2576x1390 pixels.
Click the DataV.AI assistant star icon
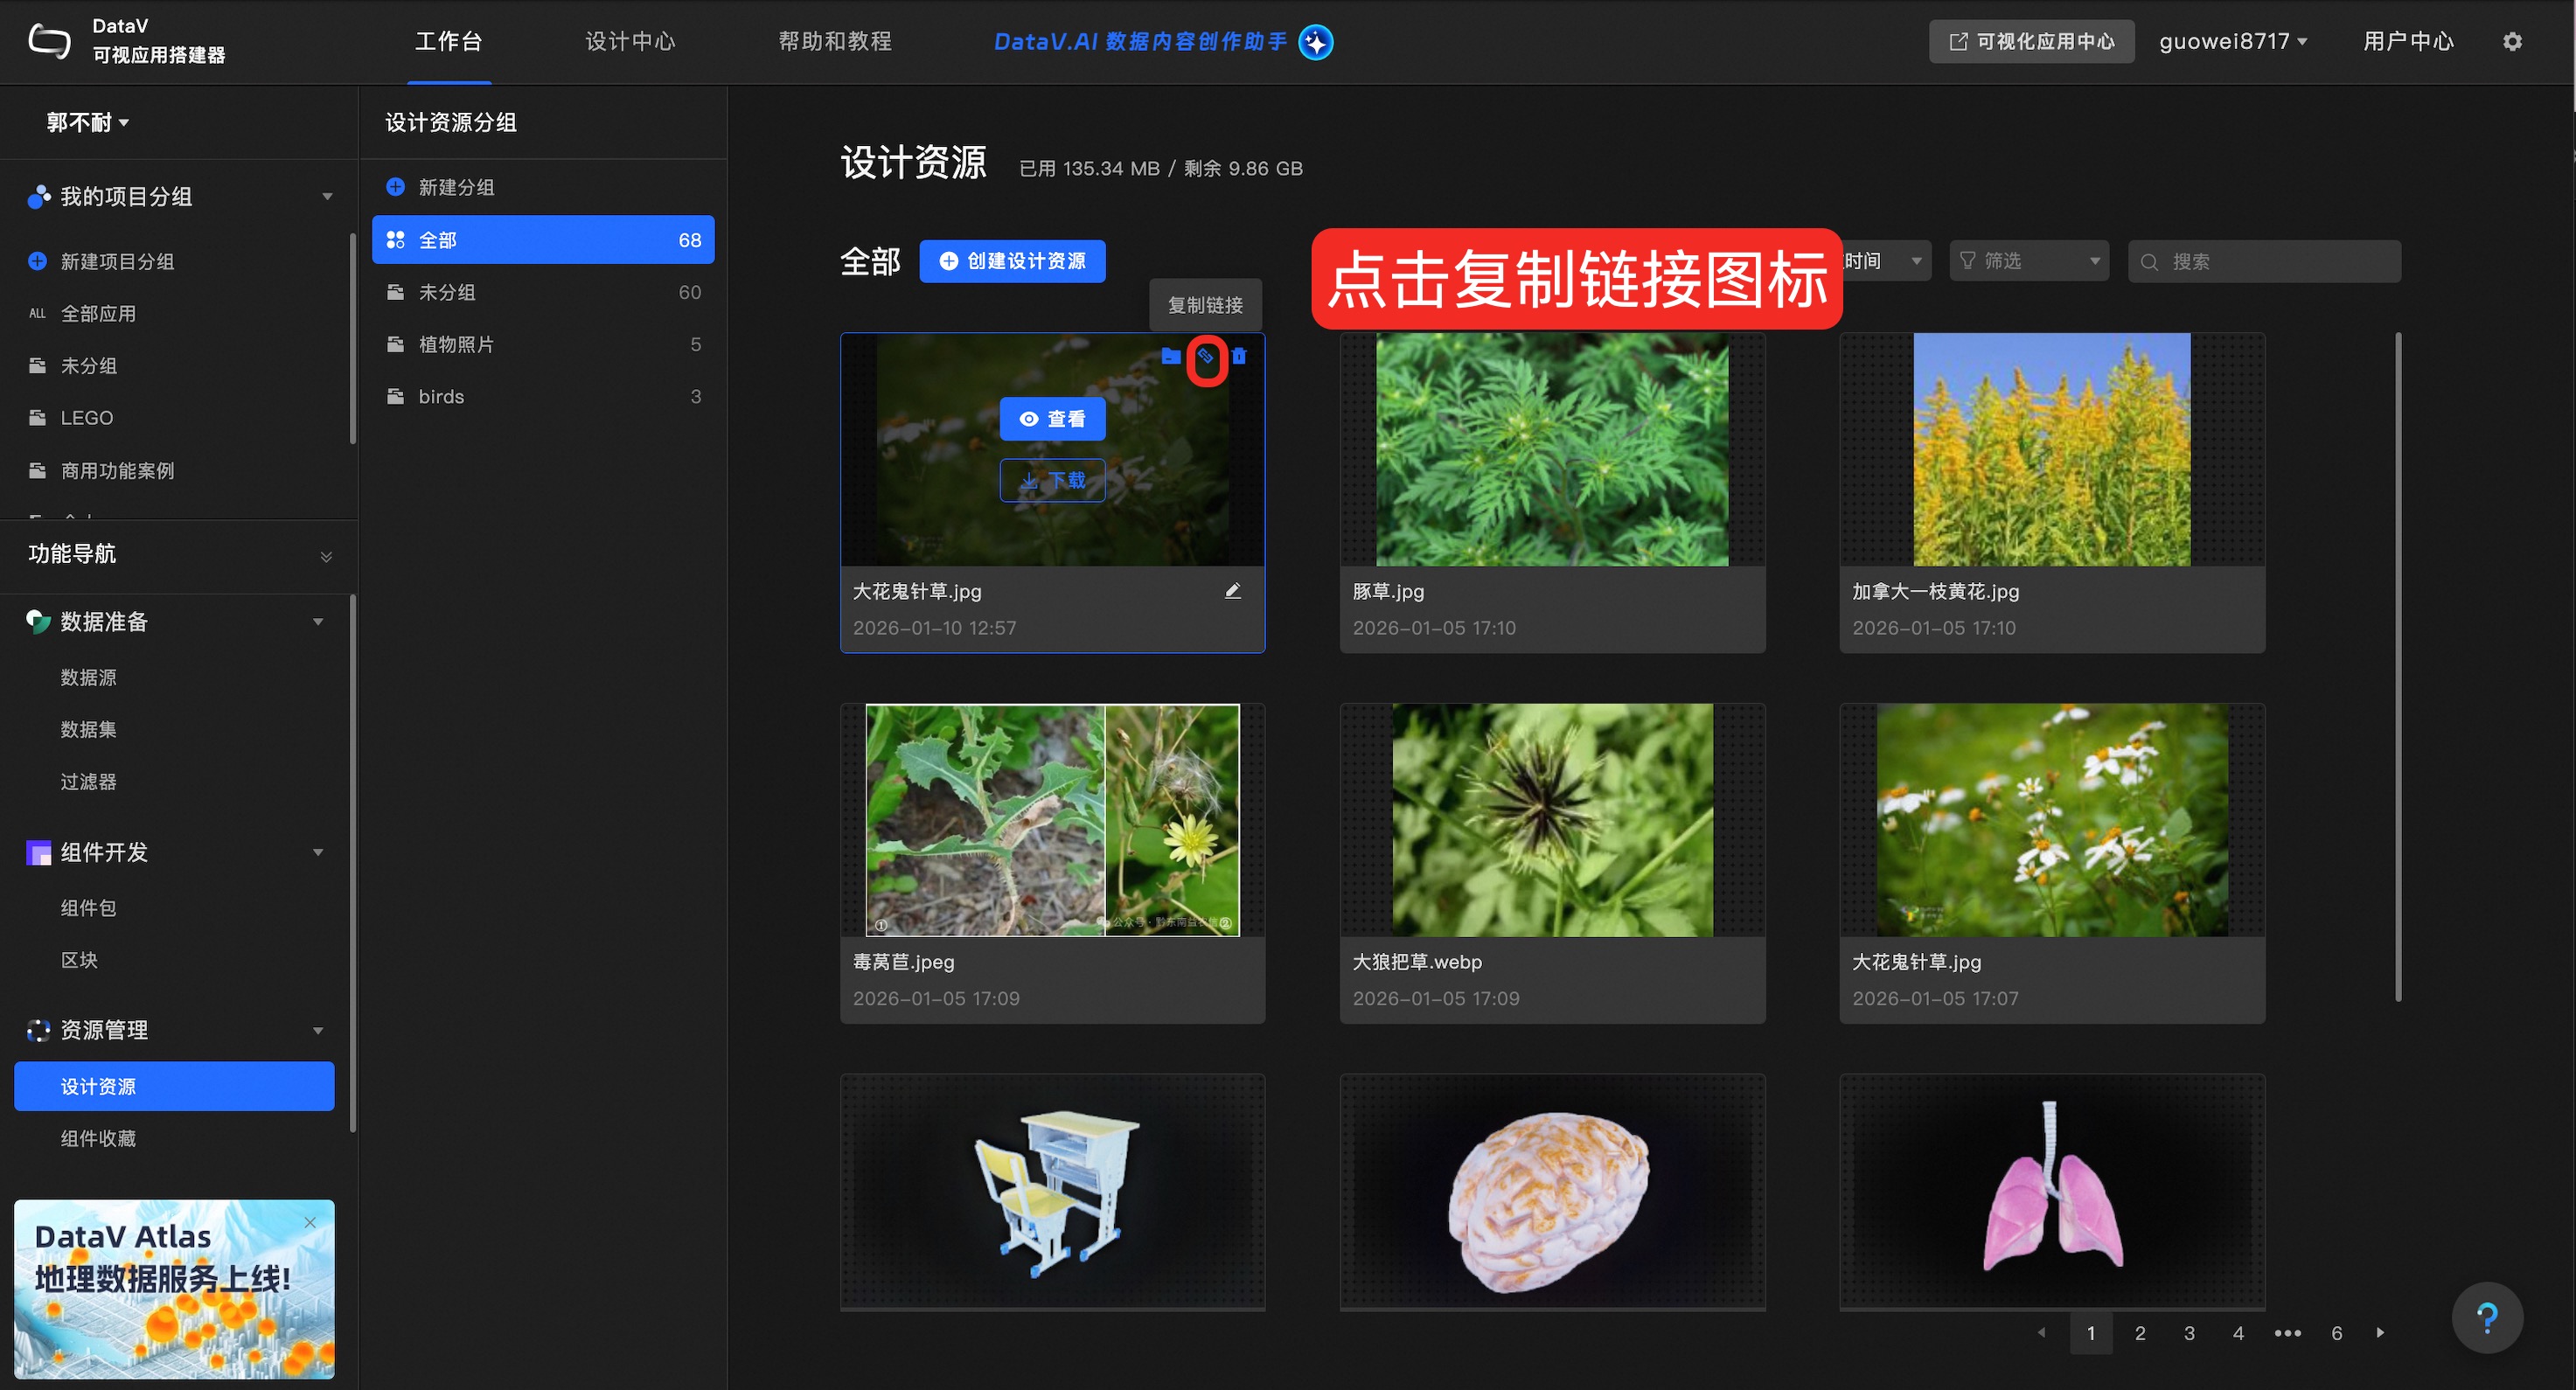pos(1316,42)
